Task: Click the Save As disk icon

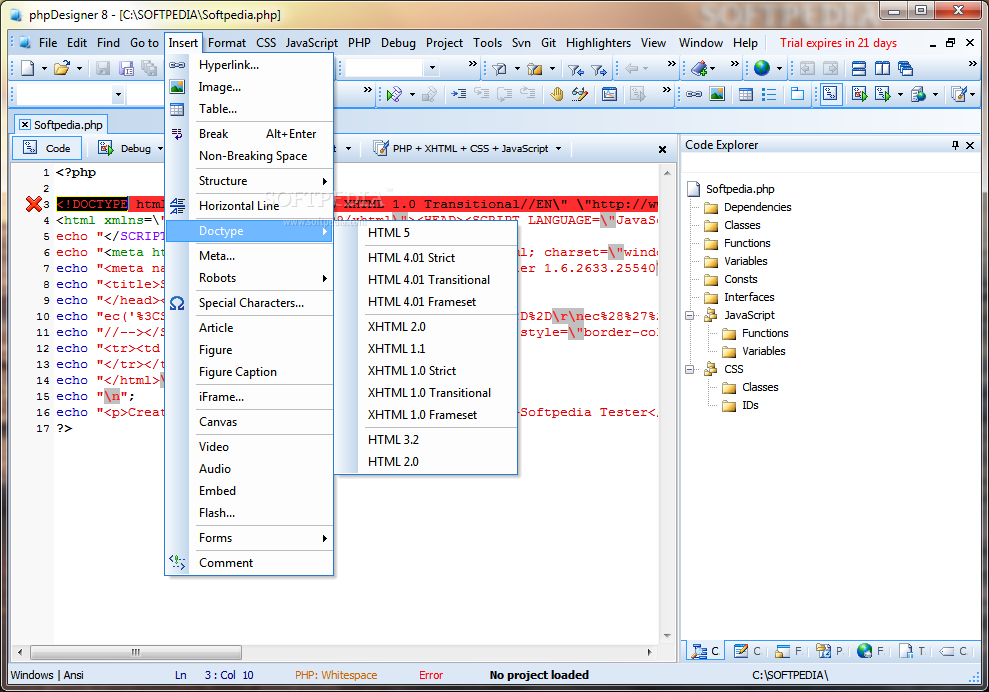Action: pos(126,68)
